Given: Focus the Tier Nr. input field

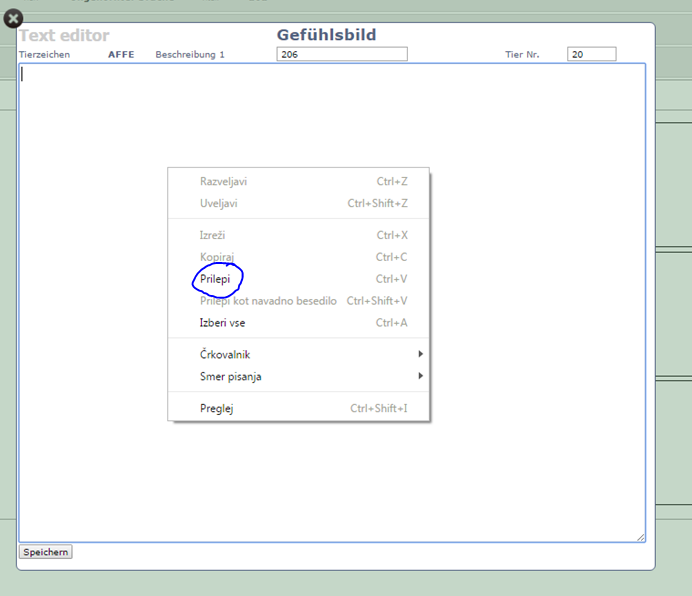Looking at the screenshot, I should [591, 54].
